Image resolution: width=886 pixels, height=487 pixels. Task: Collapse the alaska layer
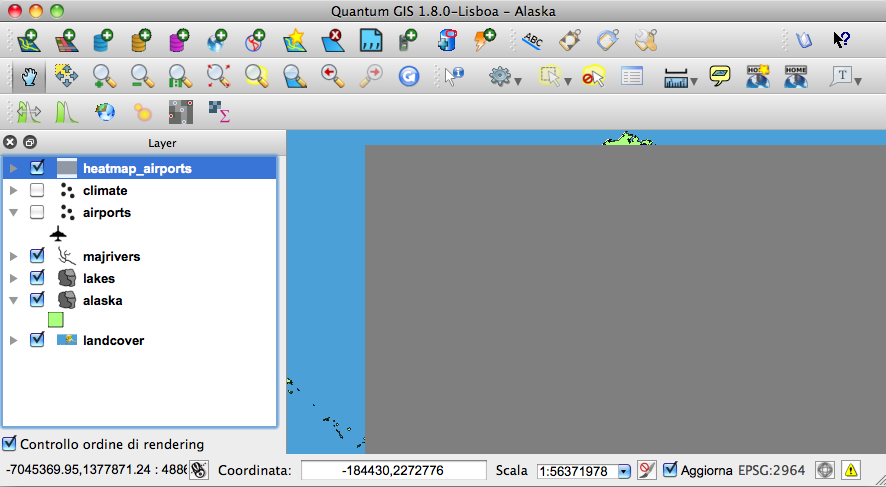[x=14, y=301]
